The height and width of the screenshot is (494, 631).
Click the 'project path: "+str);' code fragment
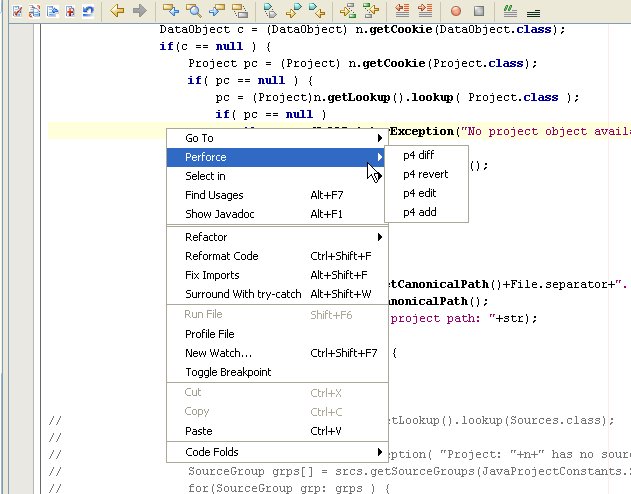(x=464, y=319)
